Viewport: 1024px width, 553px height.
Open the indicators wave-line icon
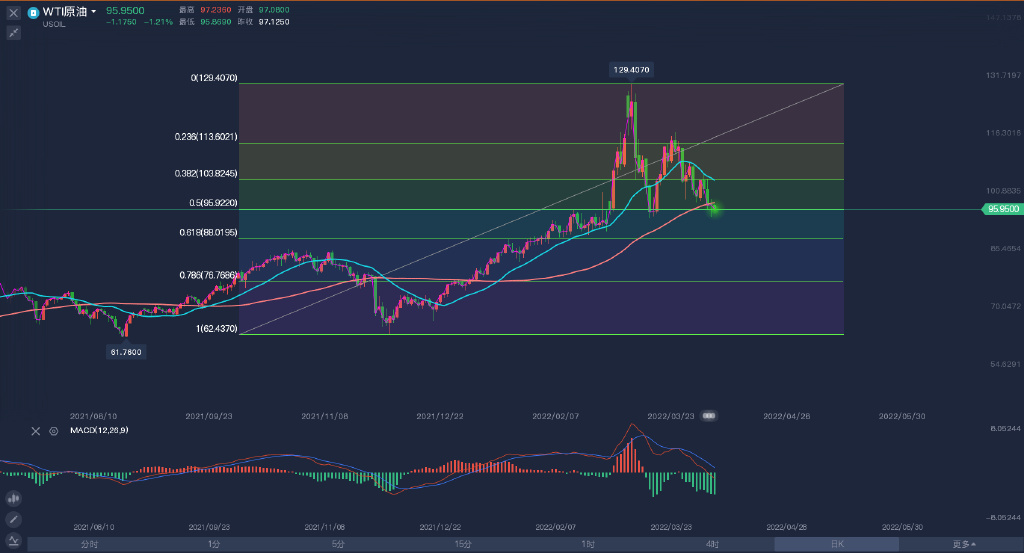pos(13,540)
